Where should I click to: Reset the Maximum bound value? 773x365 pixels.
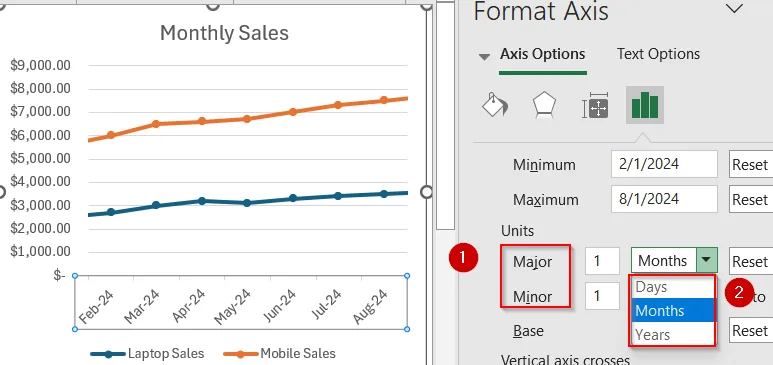[x=751, y=199]
